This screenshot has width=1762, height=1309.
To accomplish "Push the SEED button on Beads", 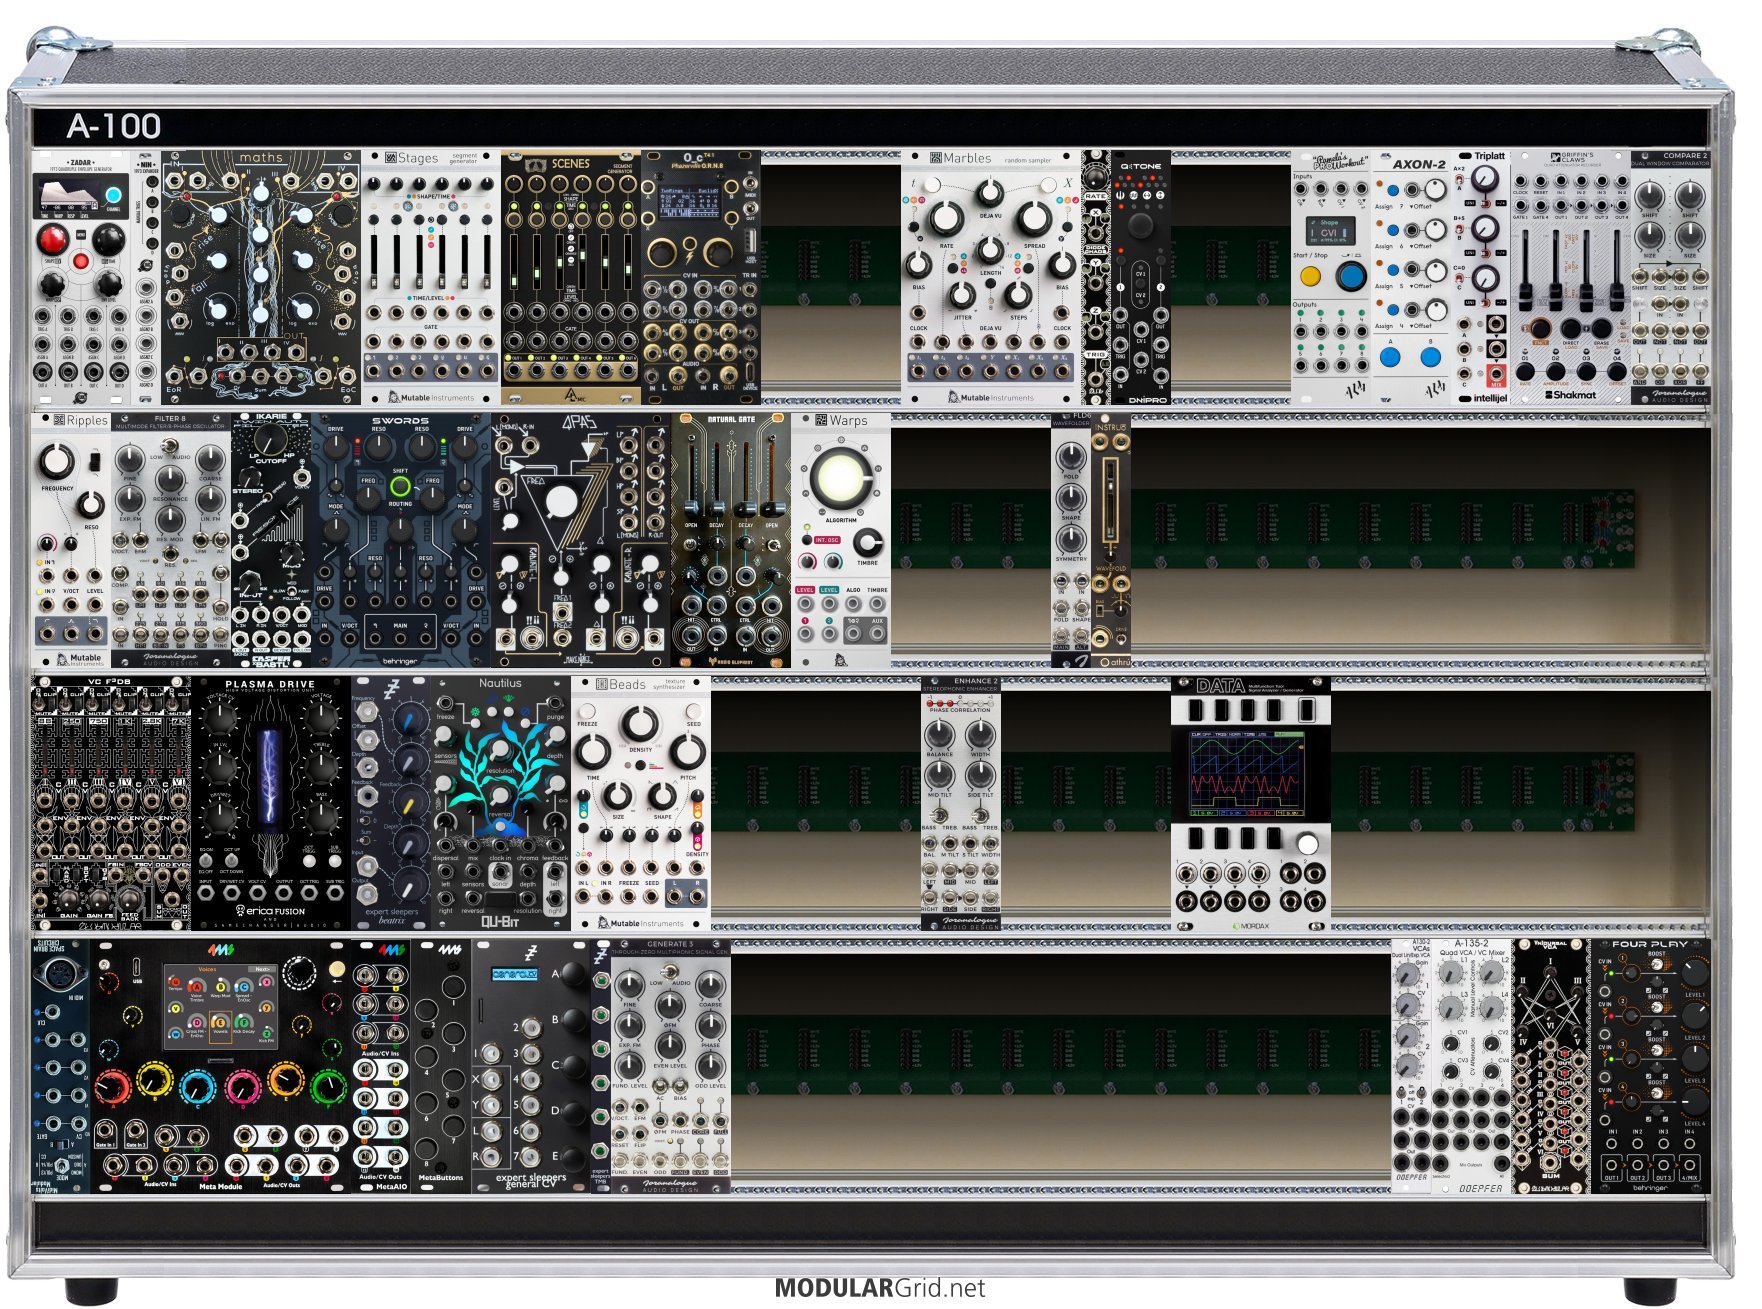I will (694, 712).
